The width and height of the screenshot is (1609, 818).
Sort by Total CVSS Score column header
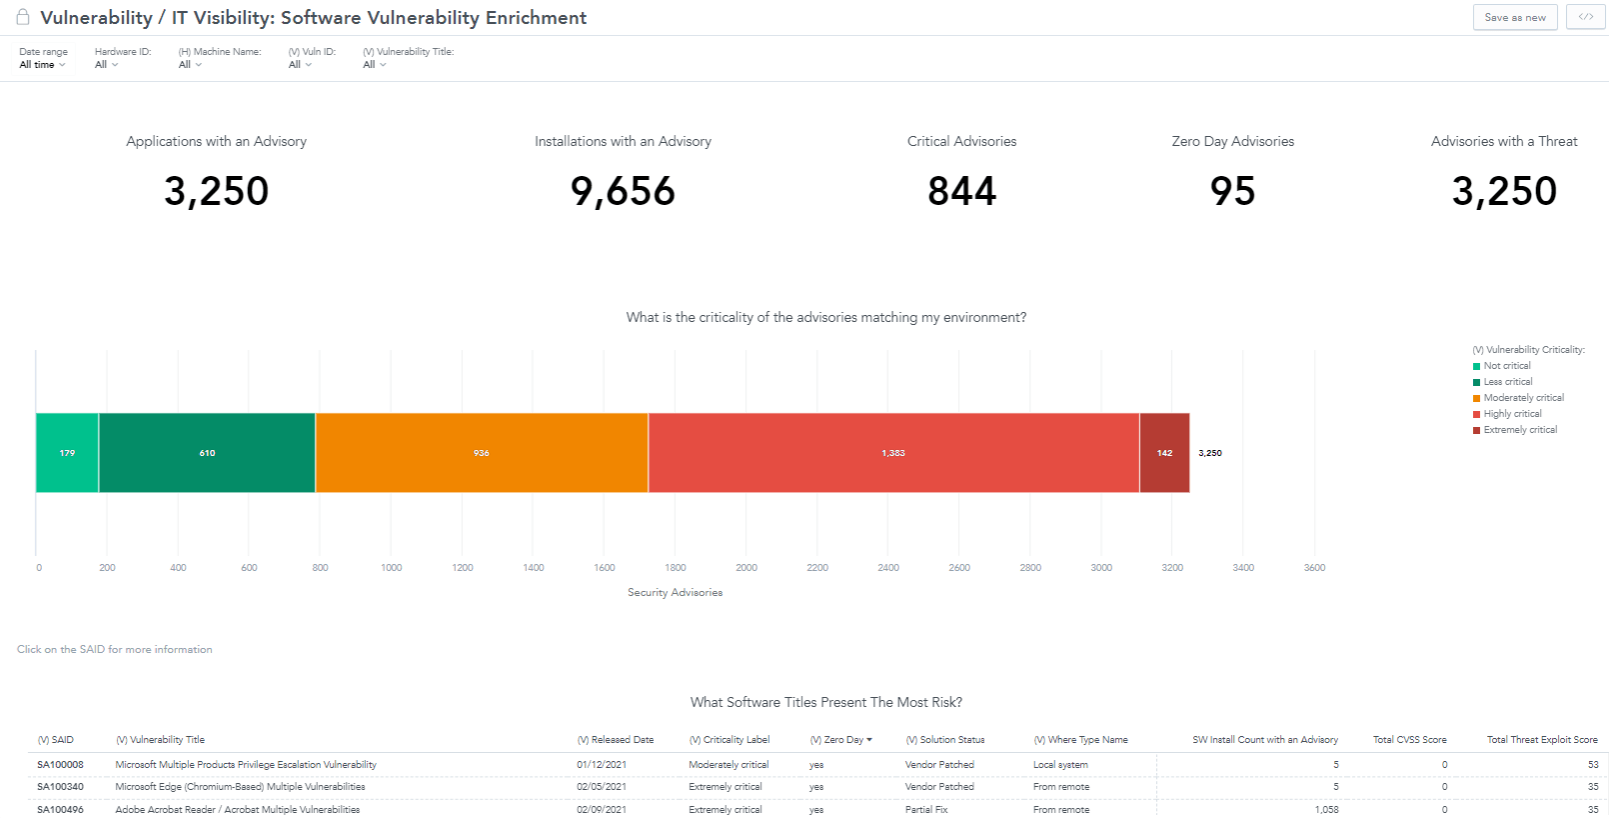click(1409, 740)
